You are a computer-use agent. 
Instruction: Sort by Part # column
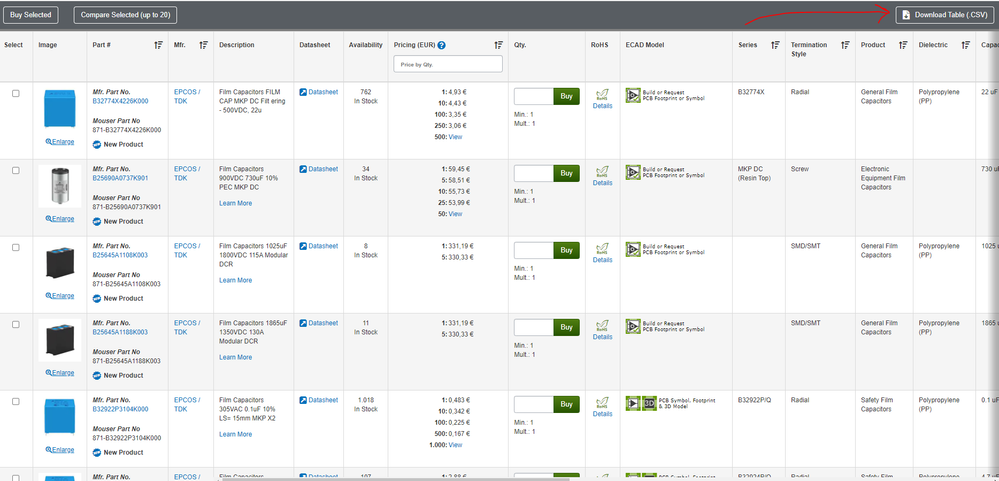point(159,45)
